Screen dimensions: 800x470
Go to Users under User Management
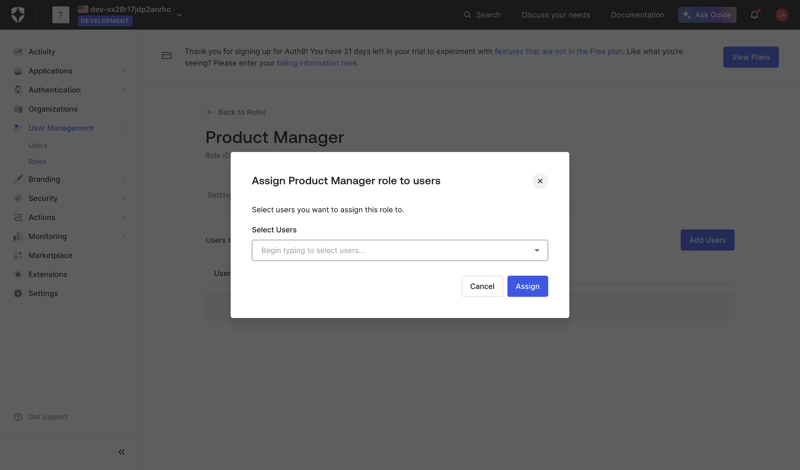[38, 145]
